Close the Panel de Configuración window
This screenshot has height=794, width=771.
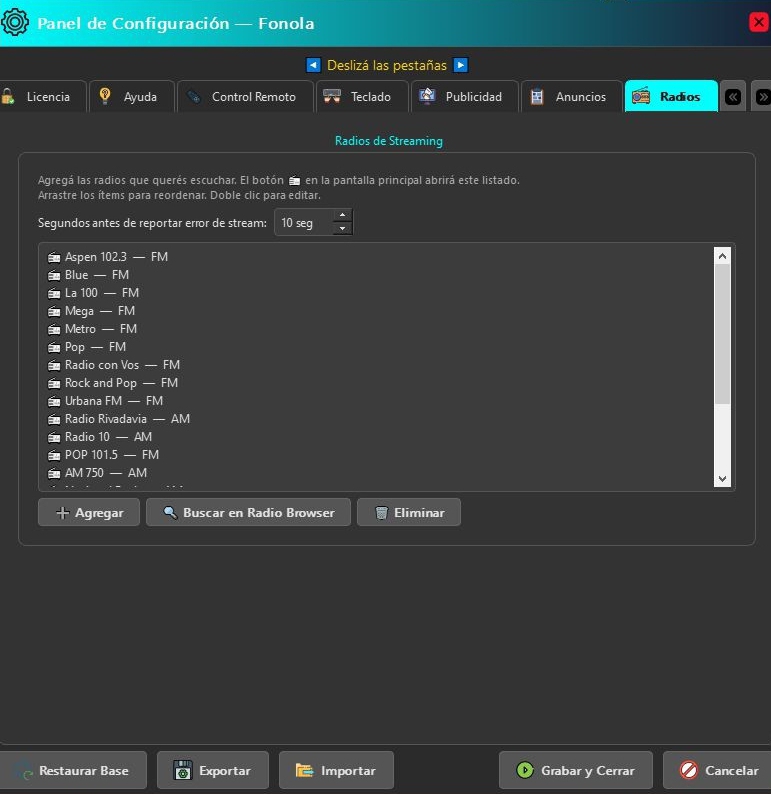coord(759,22)
